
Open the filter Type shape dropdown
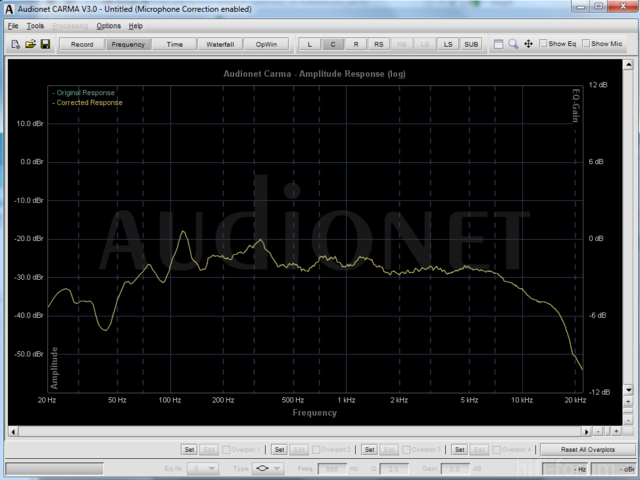264,468
